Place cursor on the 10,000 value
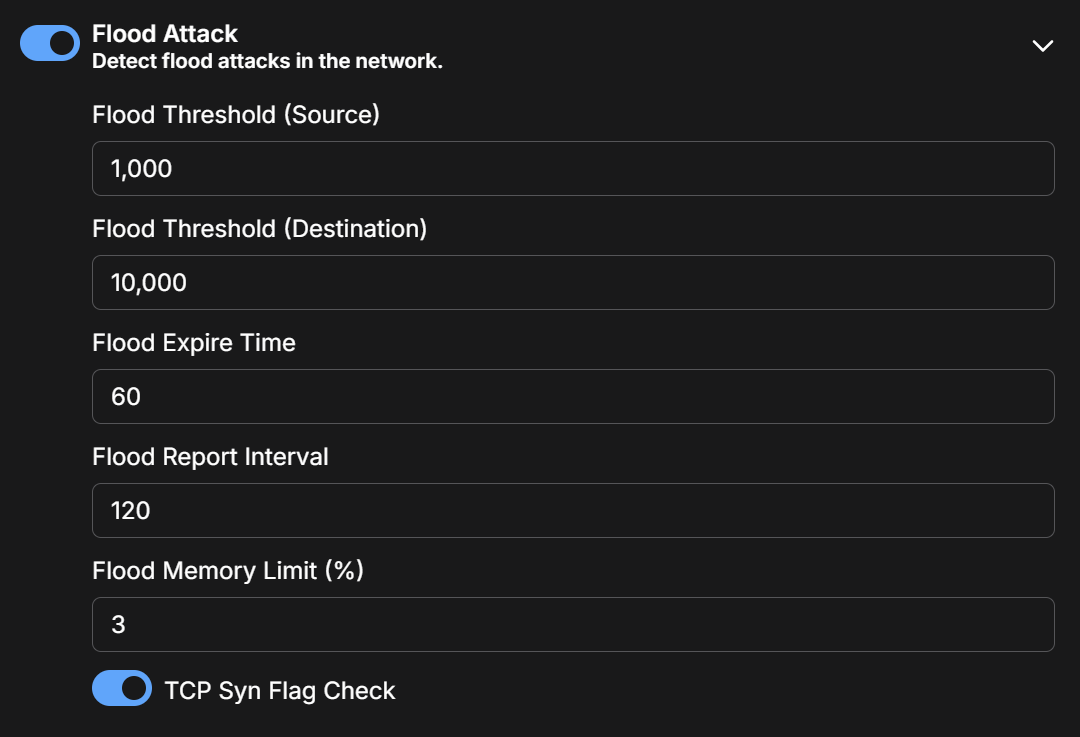Screen dimensions: 1080x737 [149, 283]
